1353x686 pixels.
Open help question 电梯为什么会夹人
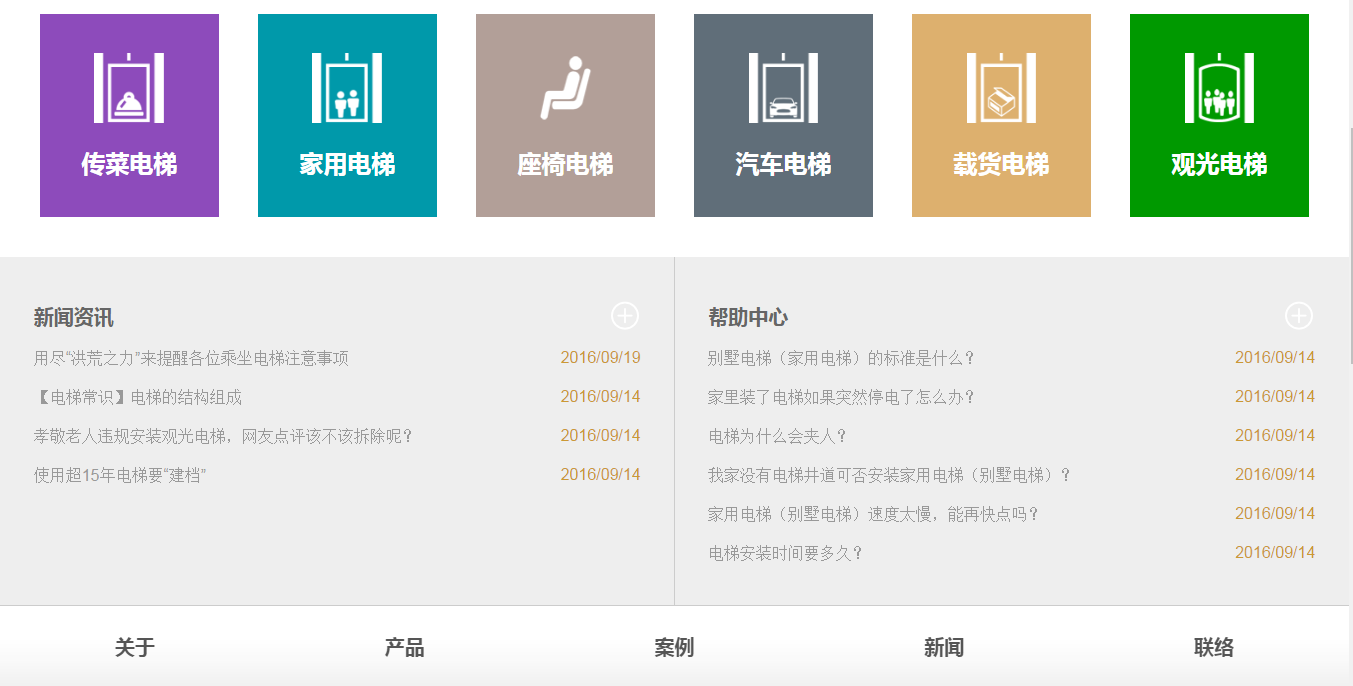[x=778, y=436]
